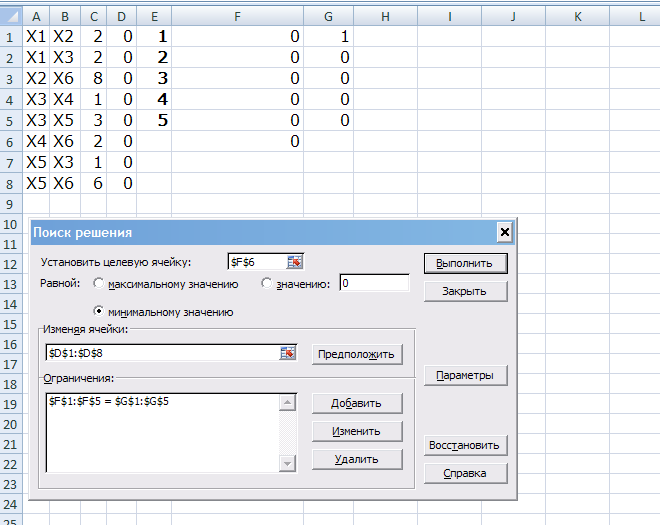Click cell F6 containing 0
The image size is (660, 525).
coord(237,141)
